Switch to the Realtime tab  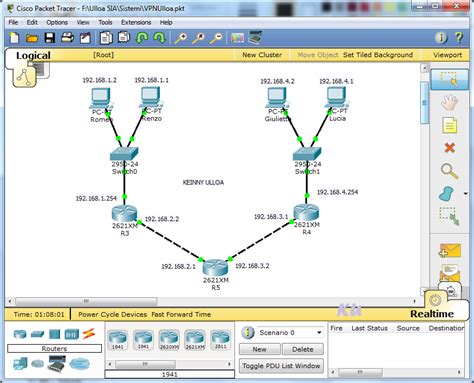[432, 314]
